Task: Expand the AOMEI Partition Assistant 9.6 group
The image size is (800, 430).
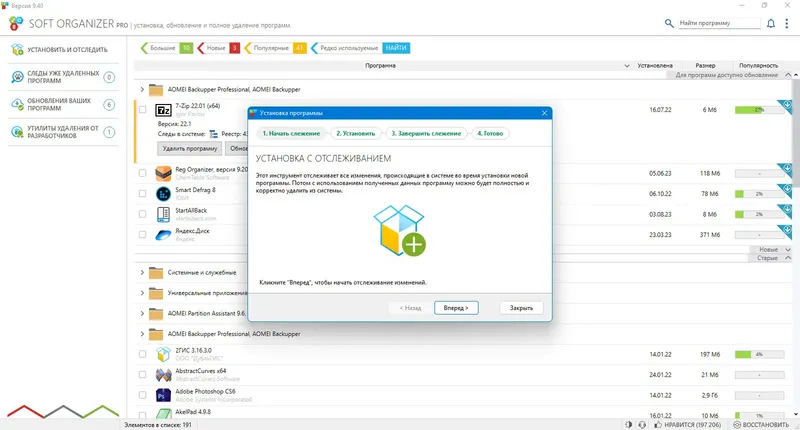Action: [142, 314]
